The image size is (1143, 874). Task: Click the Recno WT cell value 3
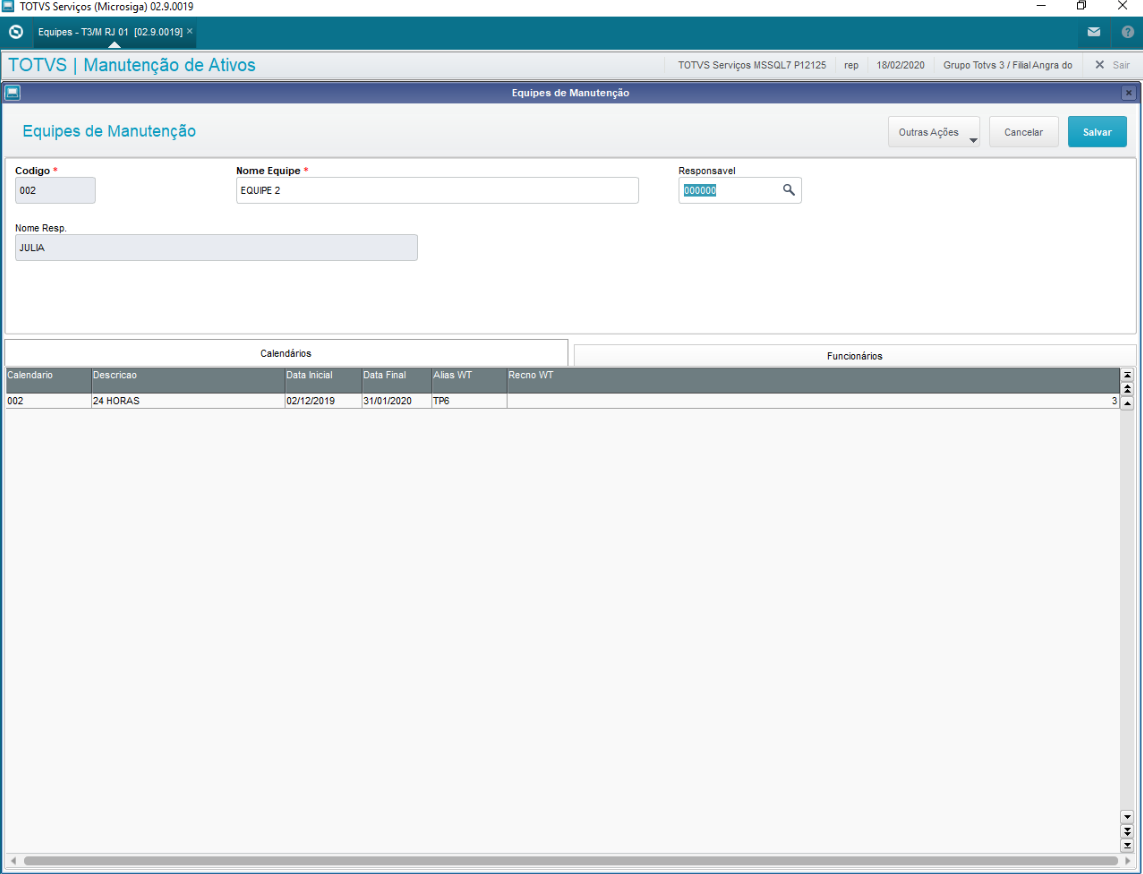click(x=814, y=401)
